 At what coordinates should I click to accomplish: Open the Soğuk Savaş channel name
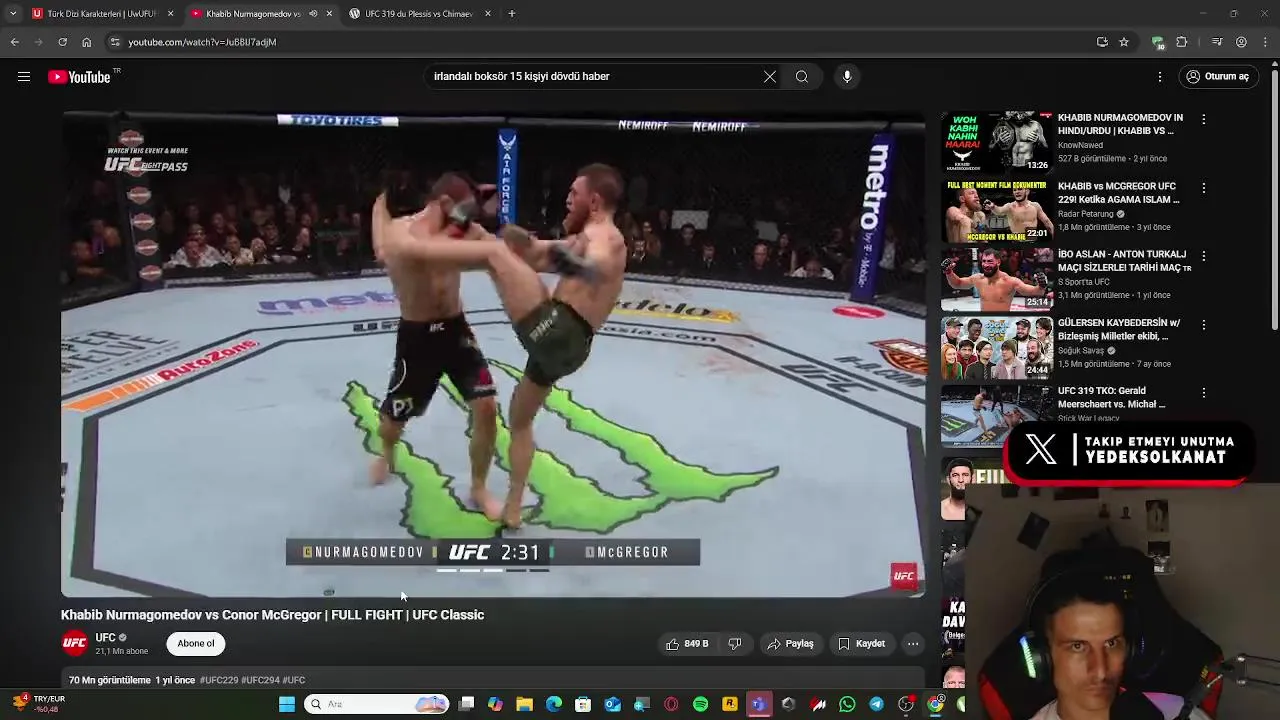[1081, 351]
